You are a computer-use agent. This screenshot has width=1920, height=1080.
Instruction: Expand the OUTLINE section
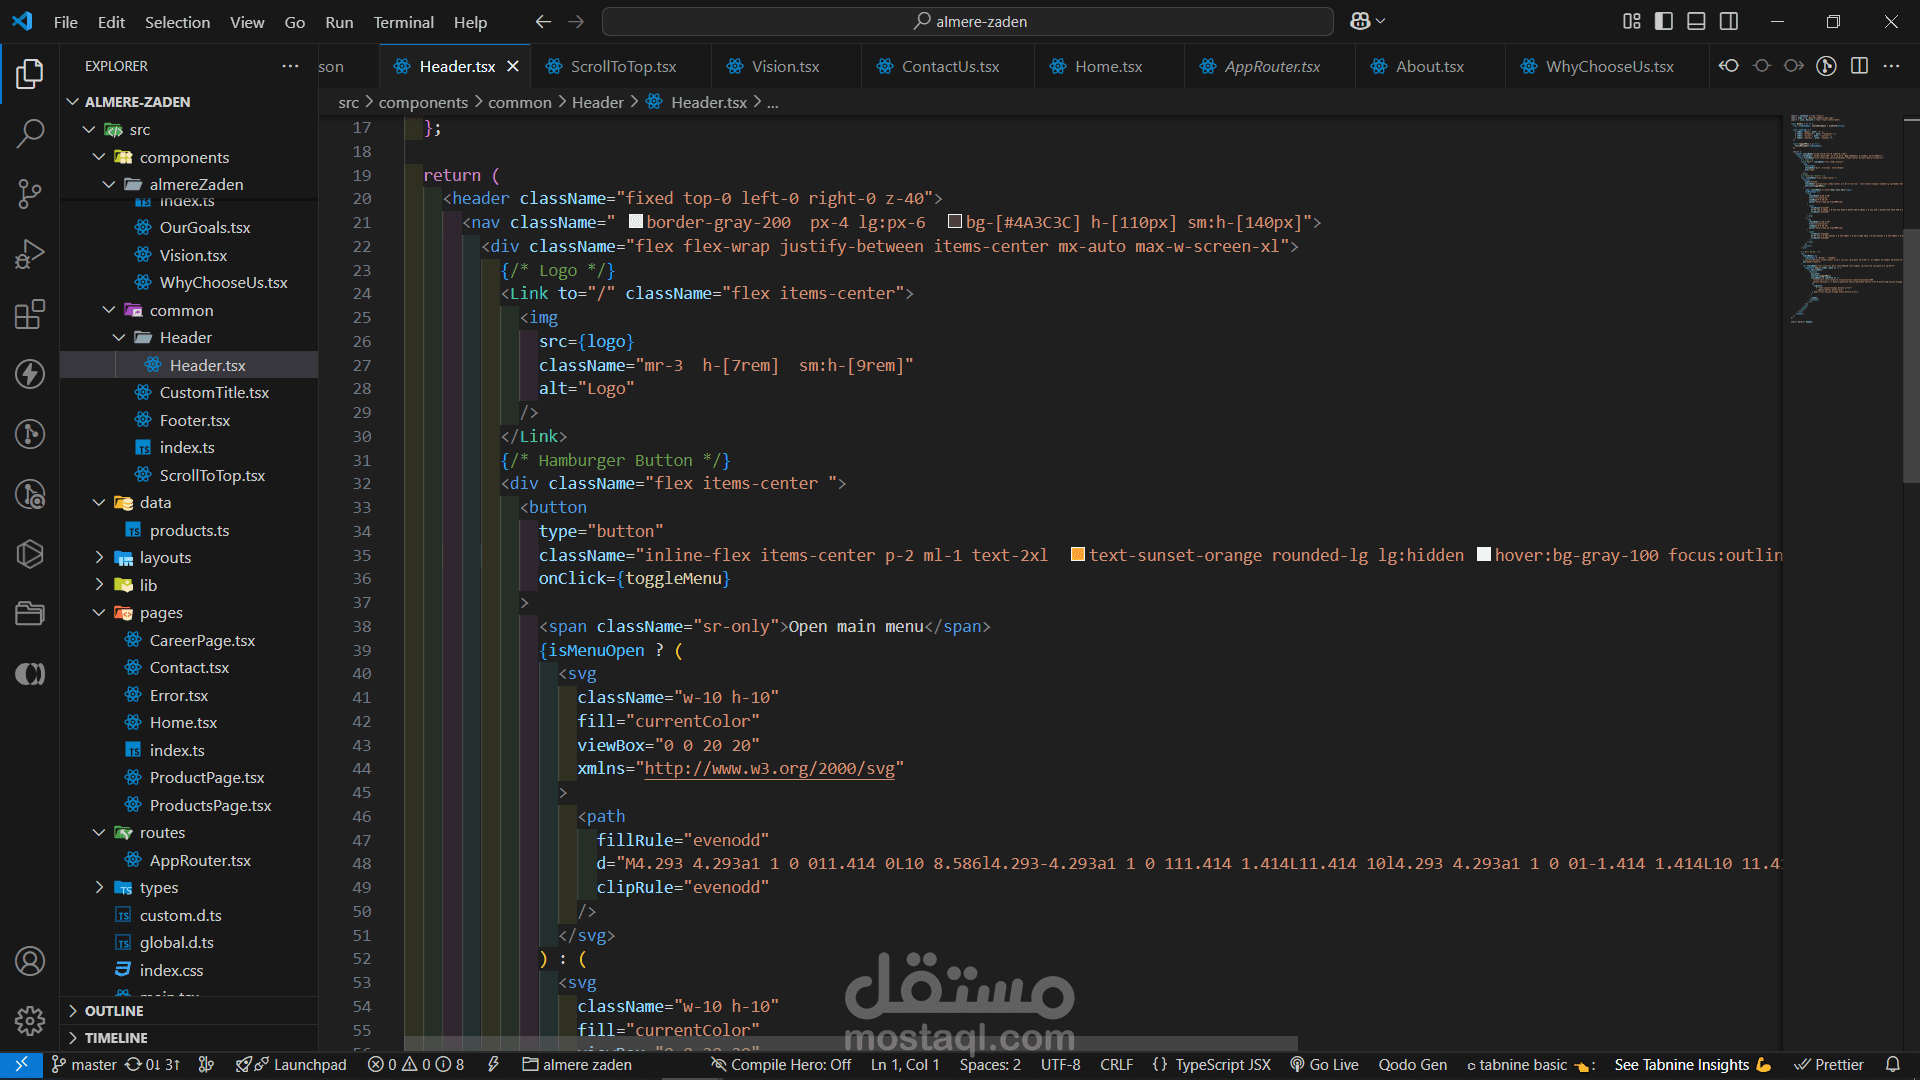pos(114,1011)
